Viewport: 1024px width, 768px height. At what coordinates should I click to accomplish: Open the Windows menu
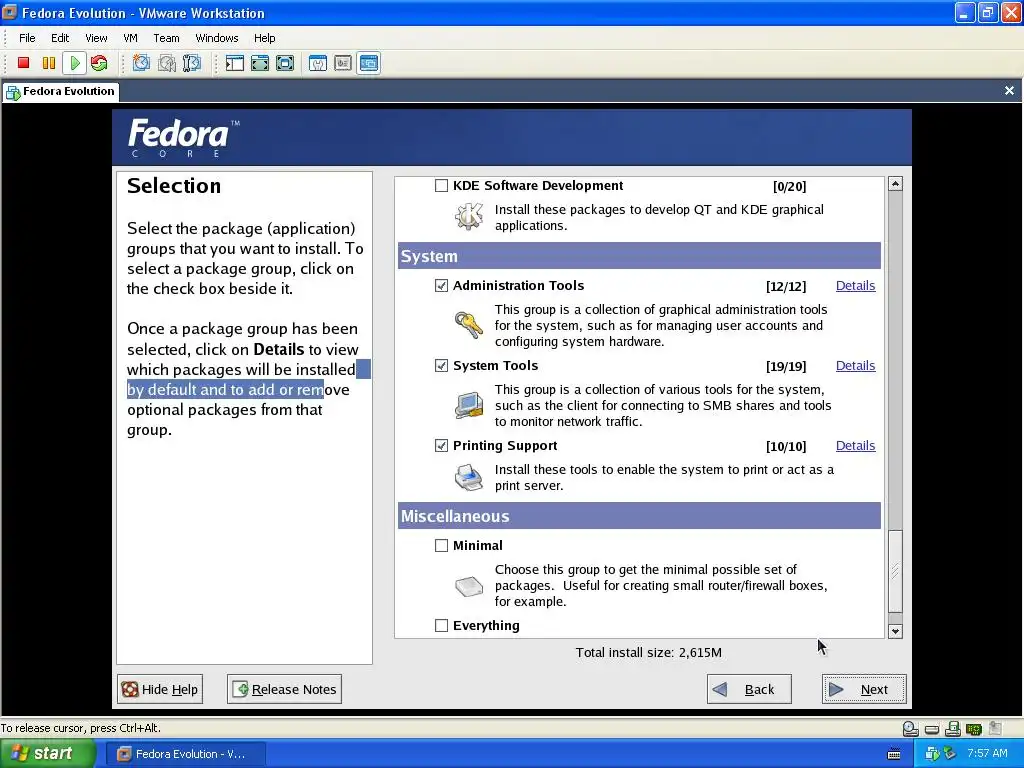[217, 38]
